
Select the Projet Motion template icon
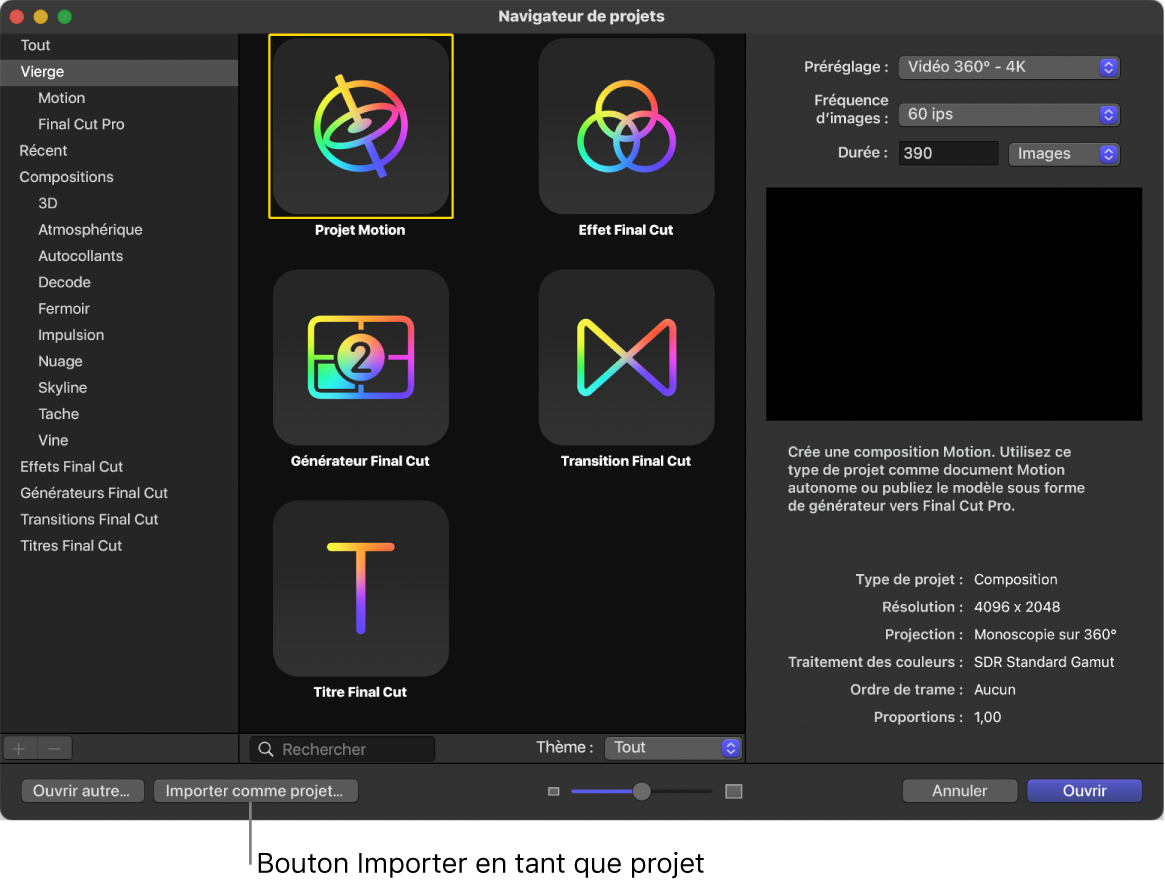[x=360, y=127]
